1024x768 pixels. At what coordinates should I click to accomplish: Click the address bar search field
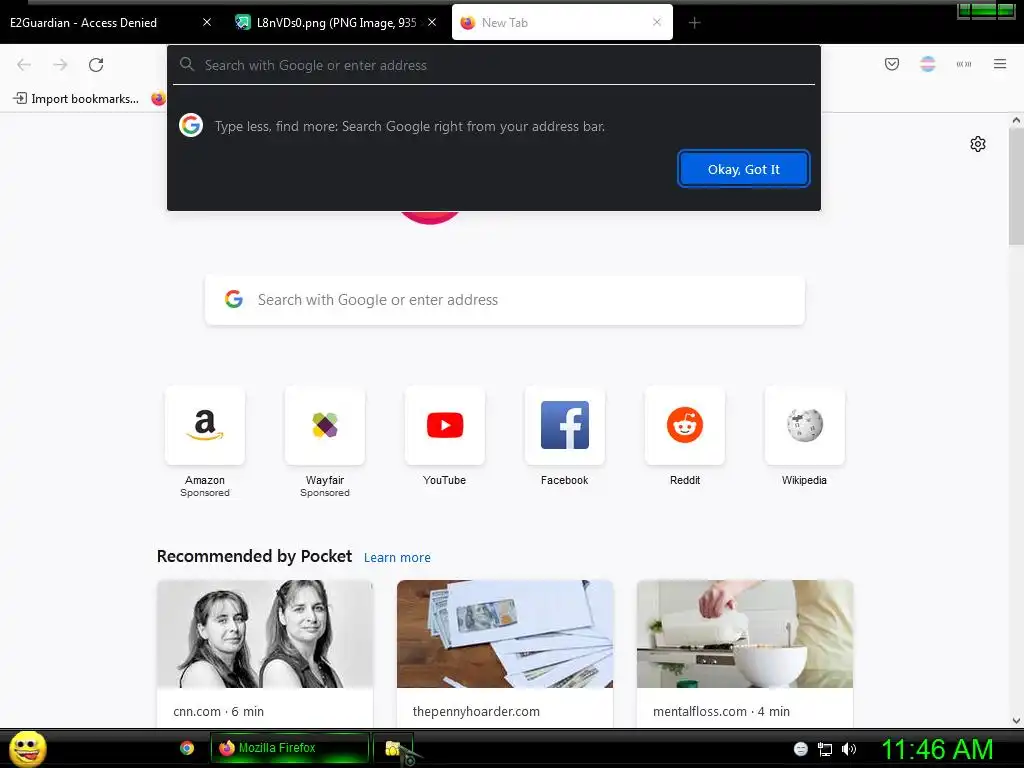point(494,65)
